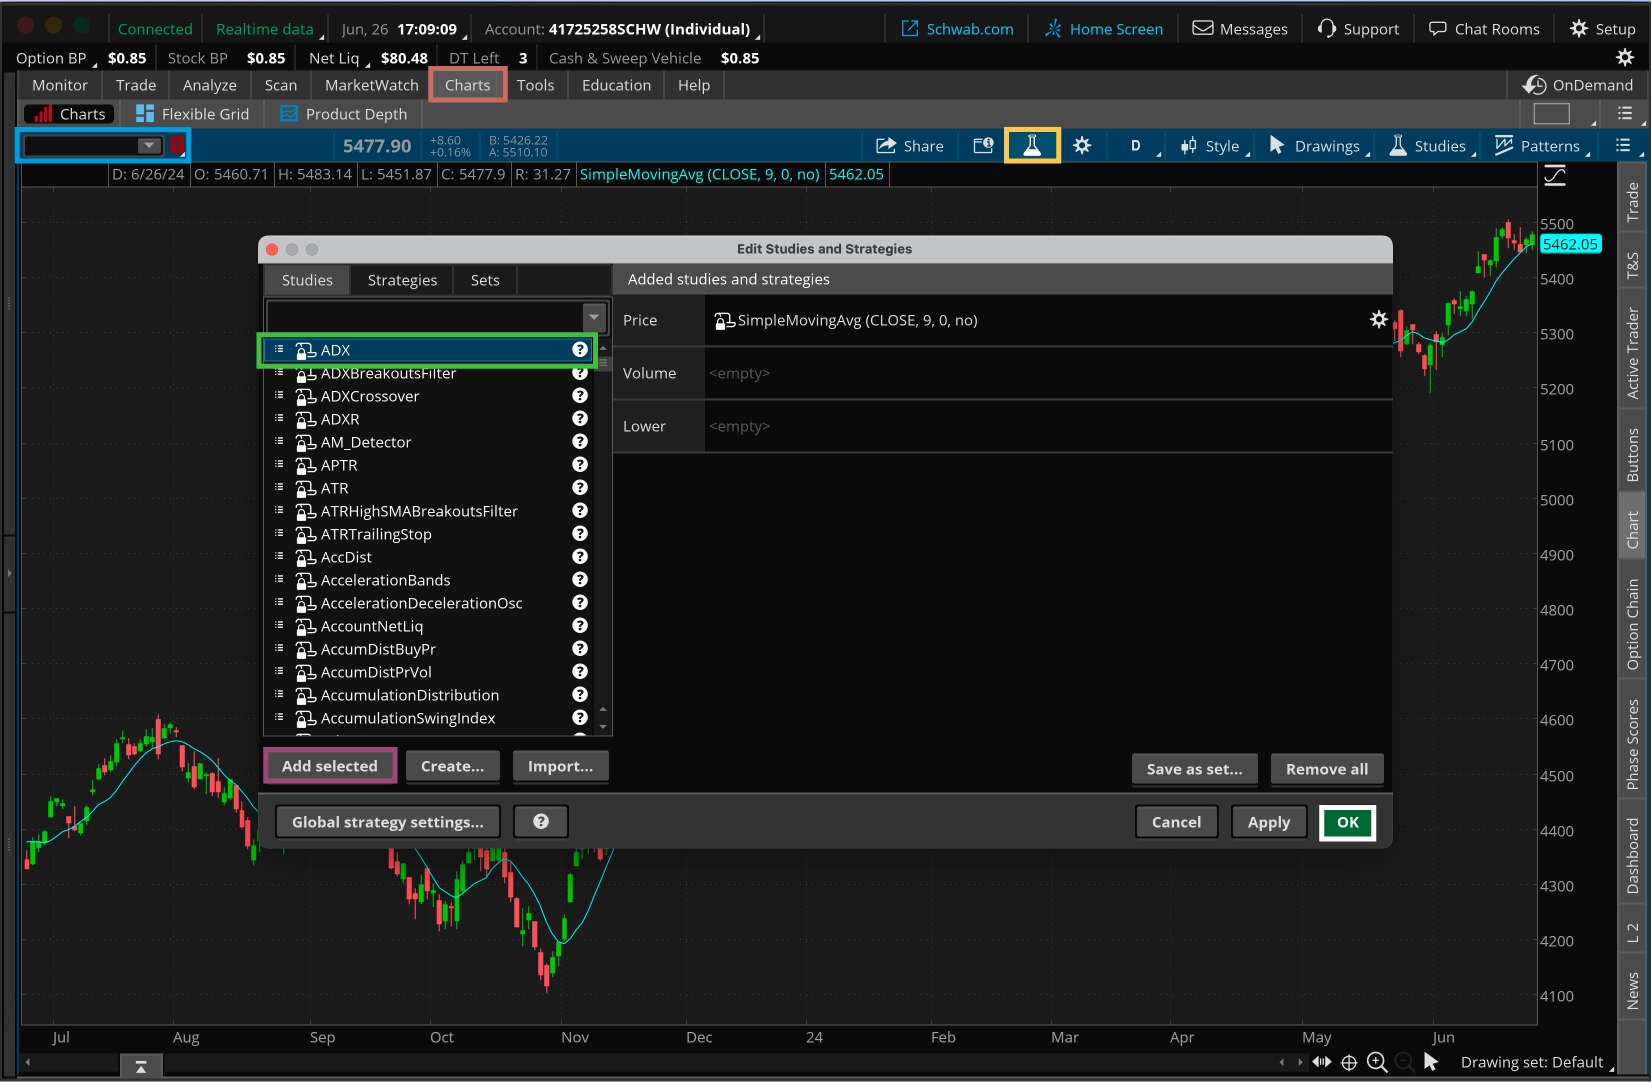Switch to the Sets tab
Image resolution: width=1652 pixels, height=1082 pixels.
[x=485, y=280]
